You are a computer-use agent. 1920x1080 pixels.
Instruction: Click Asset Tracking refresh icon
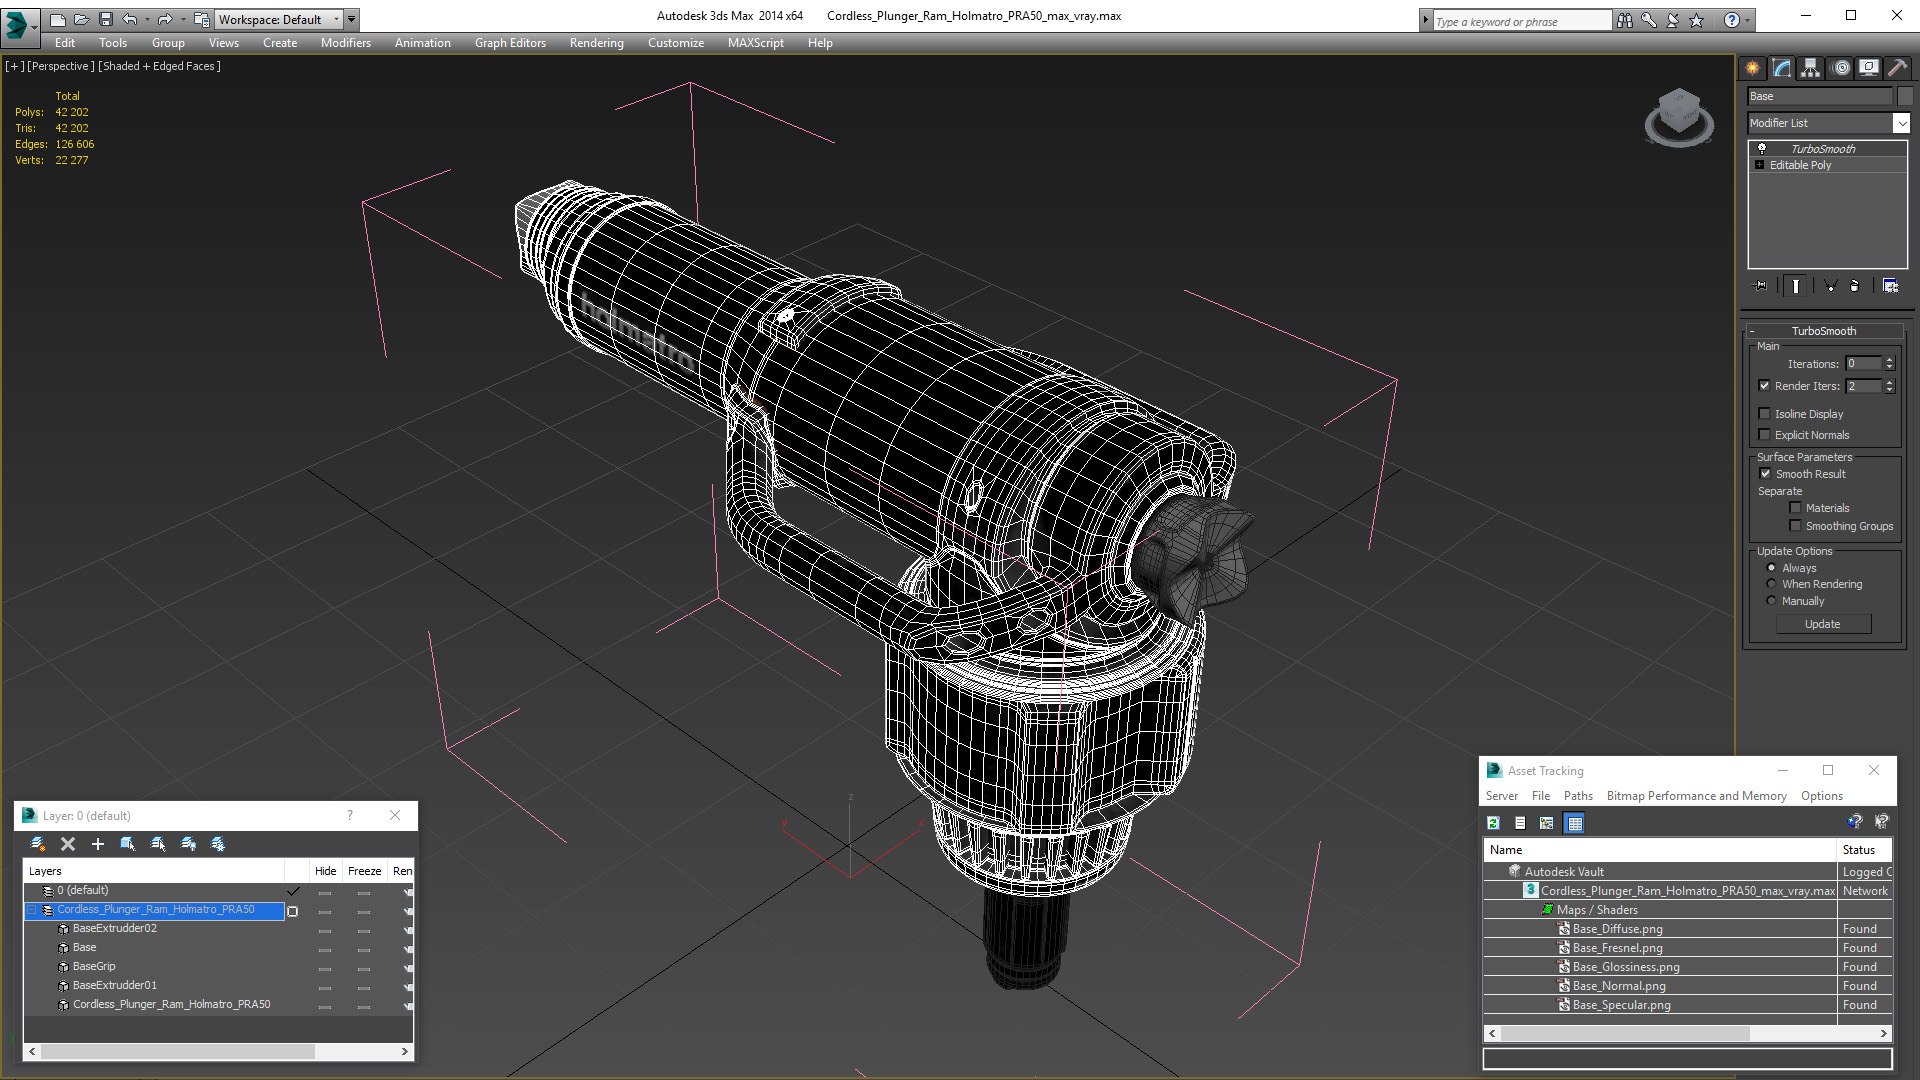pos(1493,823)
